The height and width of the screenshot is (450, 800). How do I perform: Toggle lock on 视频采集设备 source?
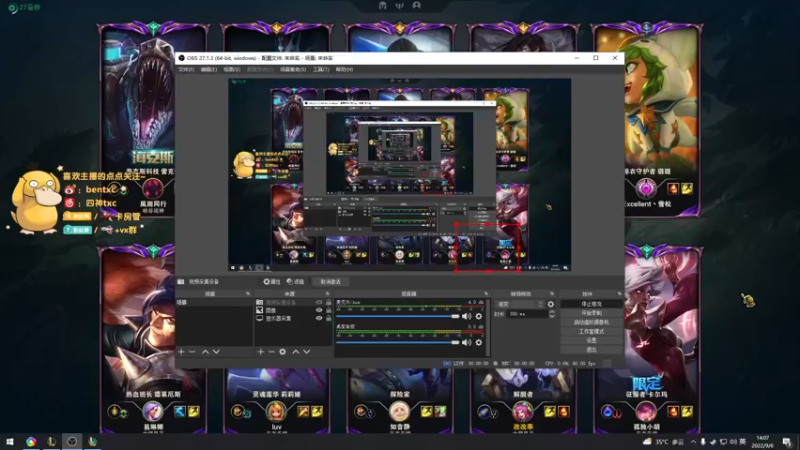click(329, 303)
